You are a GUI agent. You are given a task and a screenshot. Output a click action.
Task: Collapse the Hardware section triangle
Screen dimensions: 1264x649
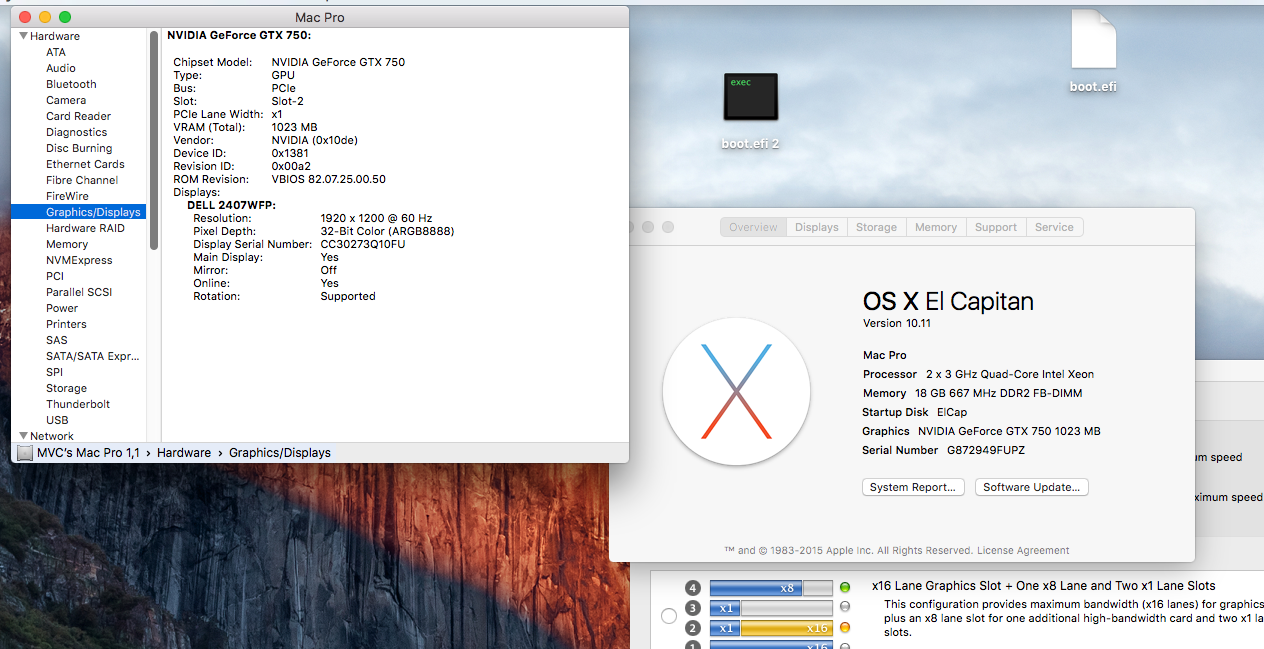[x=23, y=36]
